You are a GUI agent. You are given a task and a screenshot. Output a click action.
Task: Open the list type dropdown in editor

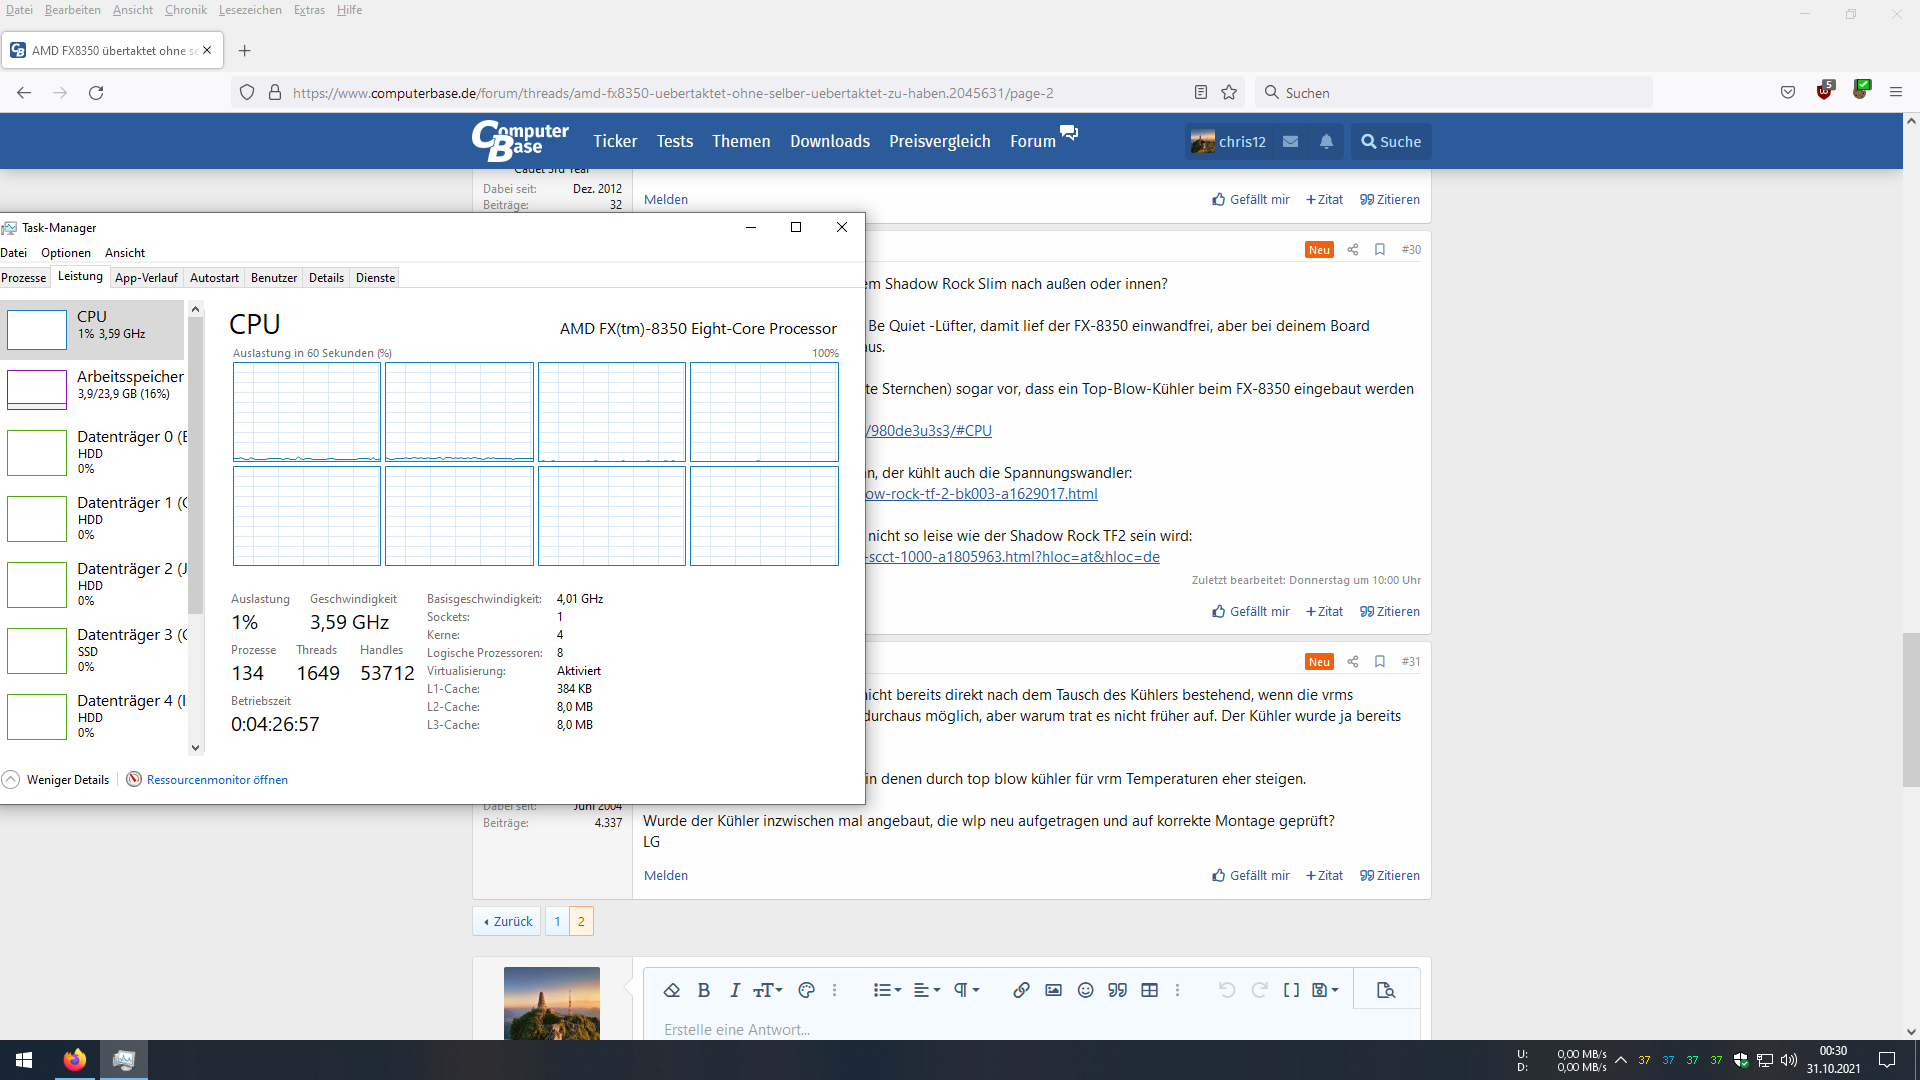click(887, 990)
